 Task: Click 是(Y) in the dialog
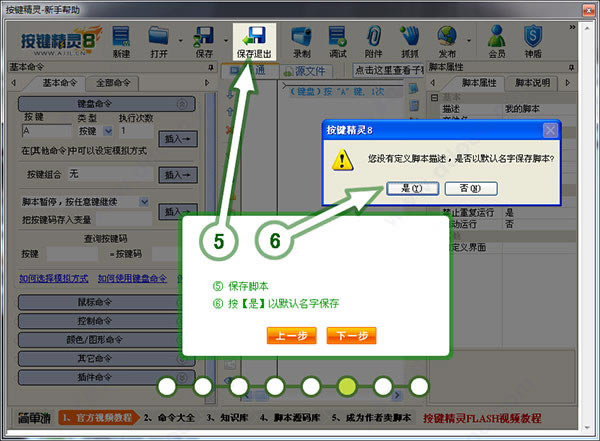(412, 188)
